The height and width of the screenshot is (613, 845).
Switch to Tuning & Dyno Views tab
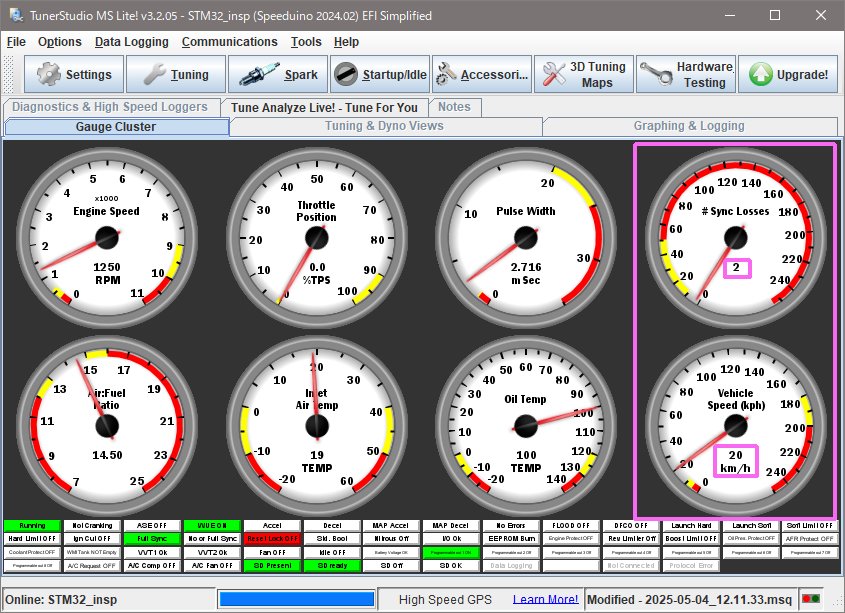(384, 126)
